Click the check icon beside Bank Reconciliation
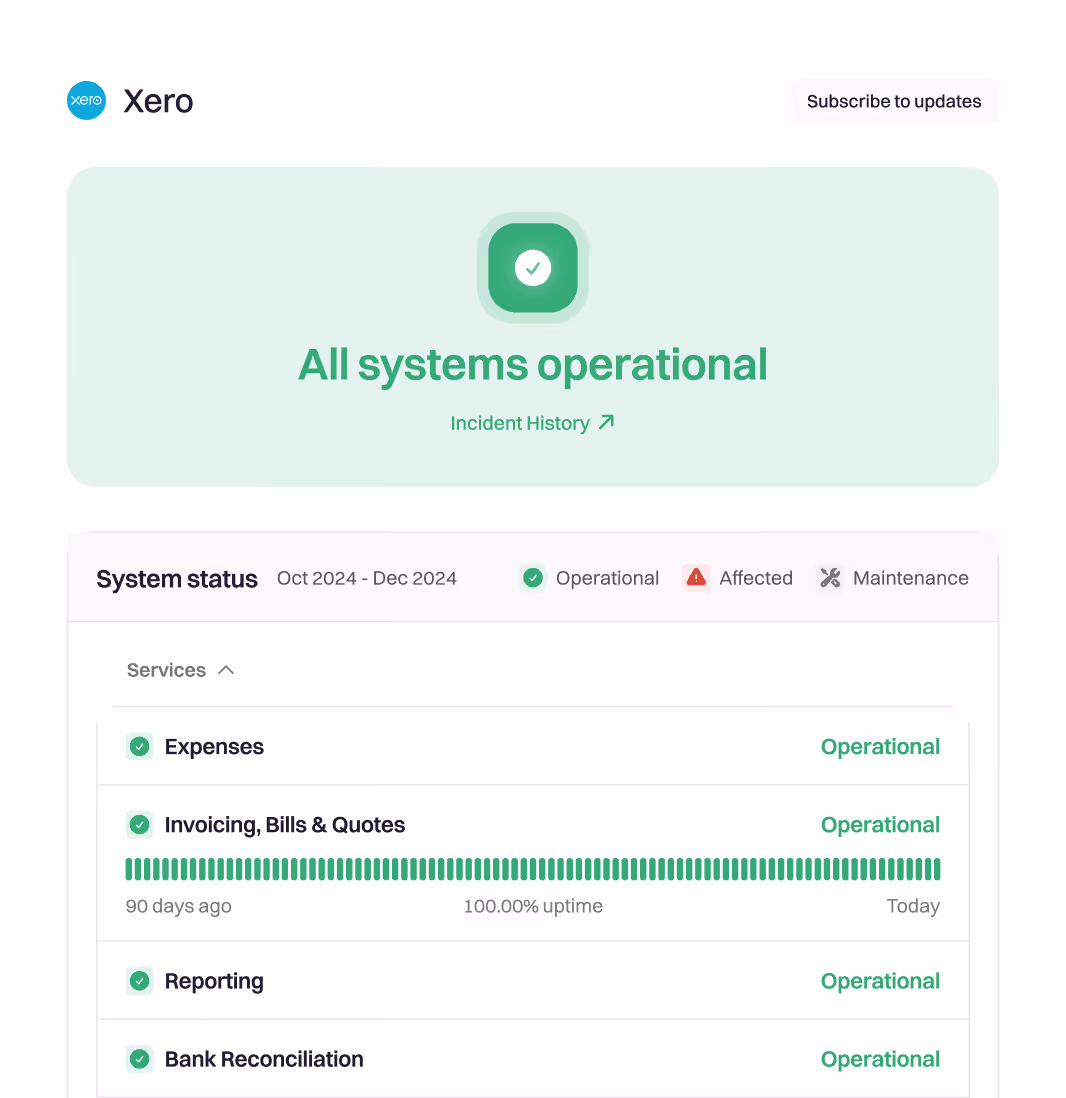 [x=140, y=1059]
